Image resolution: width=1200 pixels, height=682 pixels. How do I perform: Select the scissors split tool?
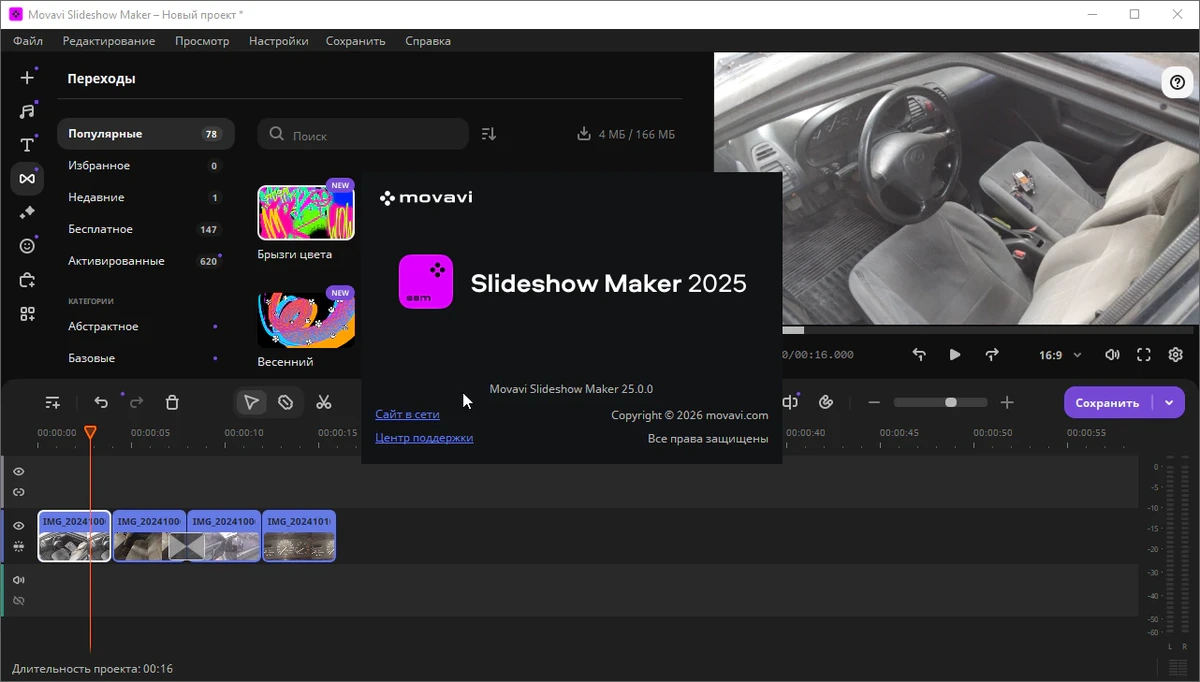[323, 402]
